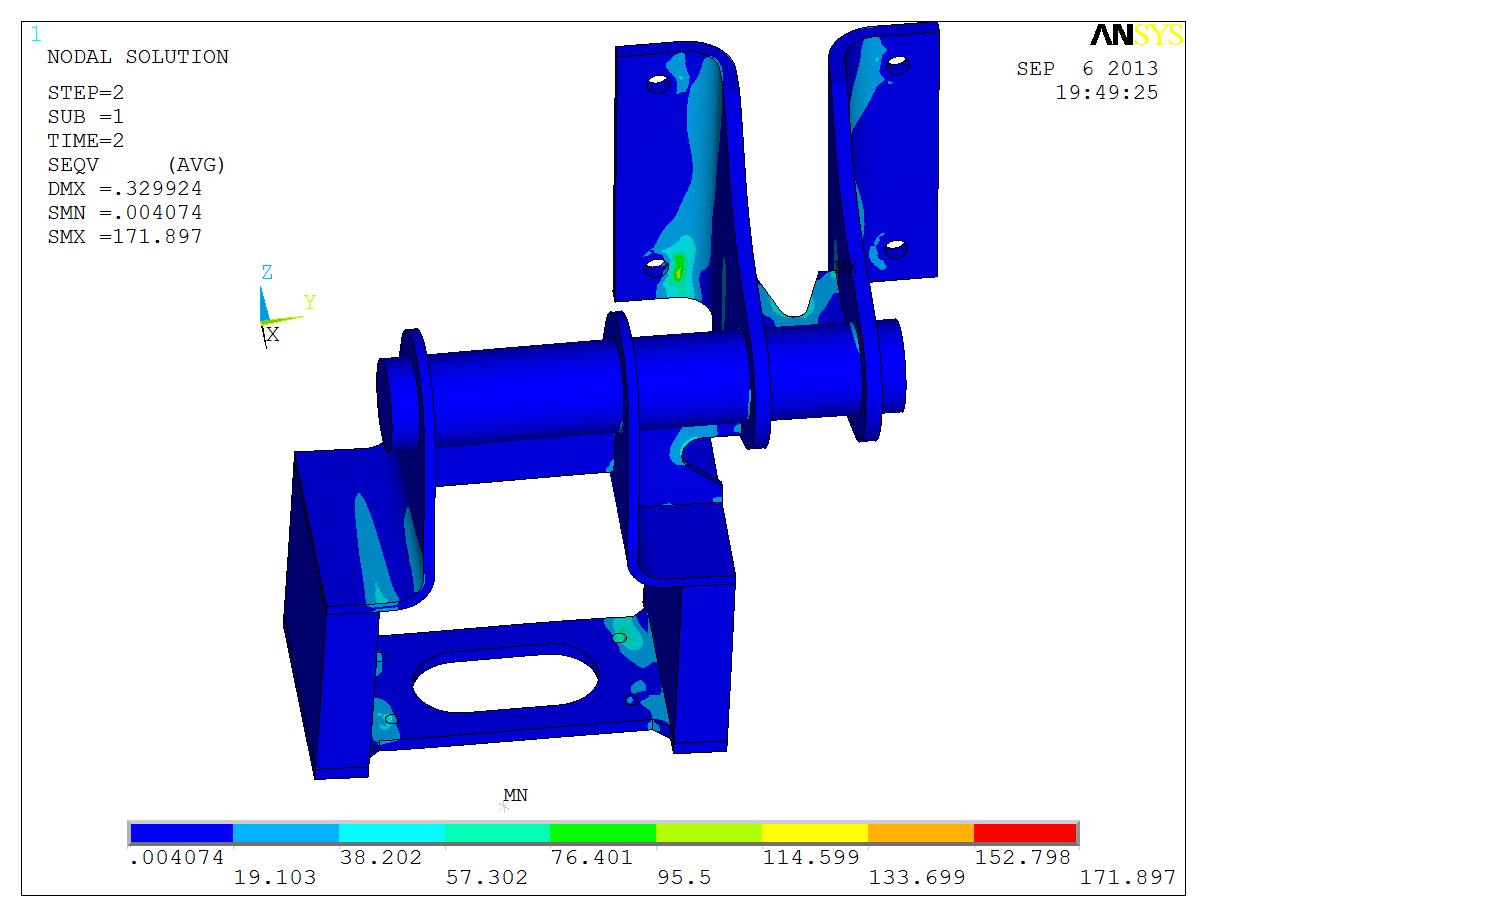Click the lower bolt hole on right bracket

tap(895, 248)
